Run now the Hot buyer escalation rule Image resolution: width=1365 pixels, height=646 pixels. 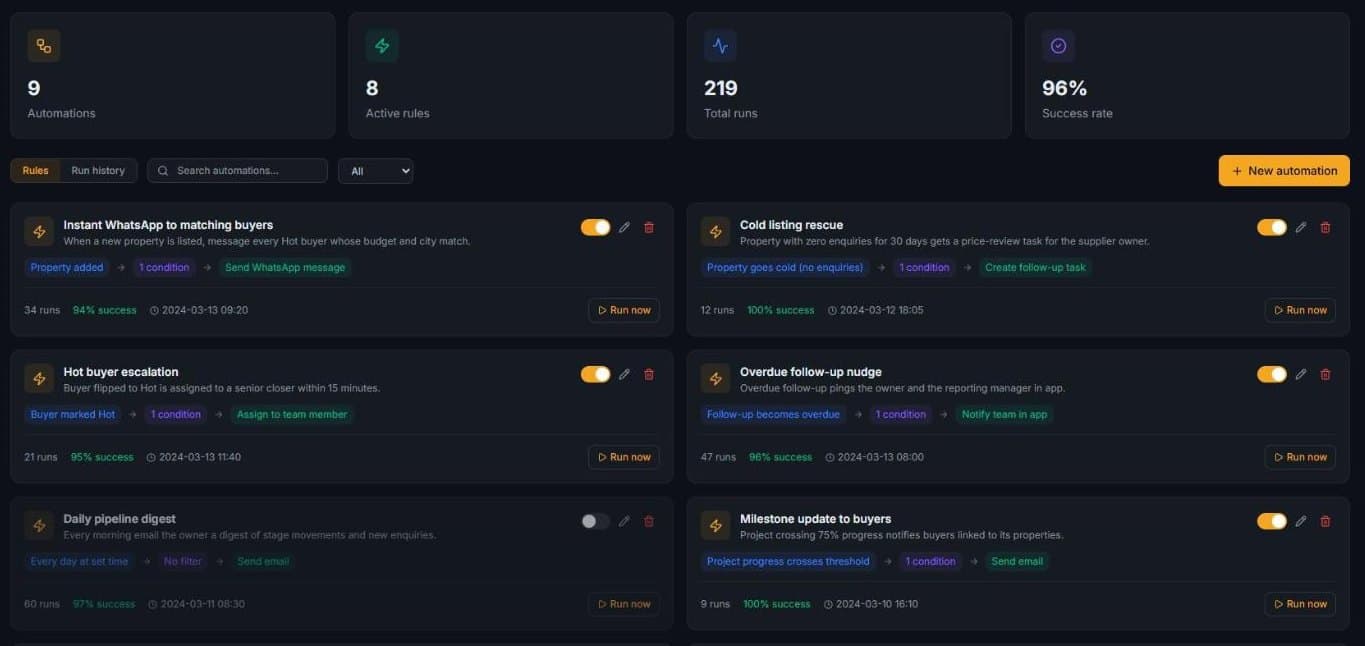(624, 457)
